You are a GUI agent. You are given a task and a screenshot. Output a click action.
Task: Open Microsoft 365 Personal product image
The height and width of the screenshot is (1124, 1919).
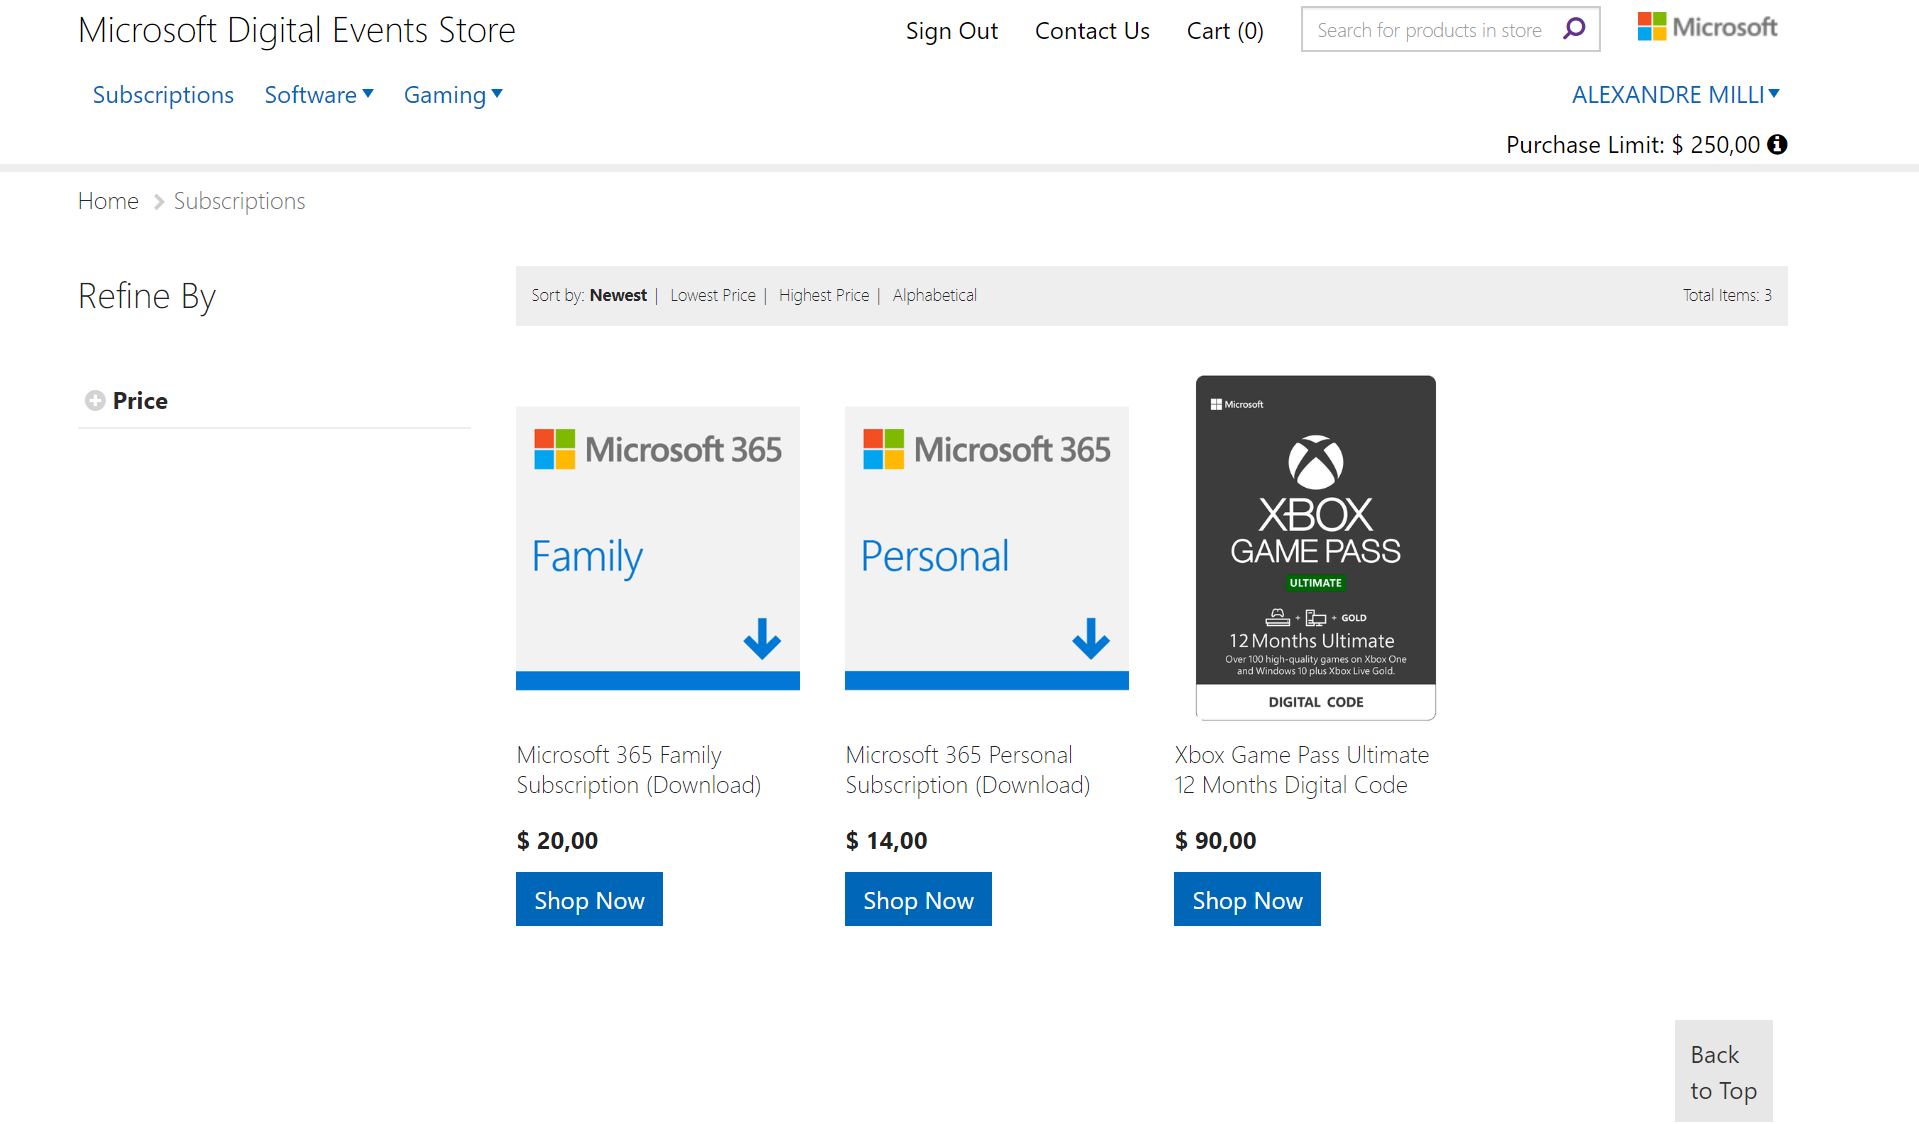987,548
